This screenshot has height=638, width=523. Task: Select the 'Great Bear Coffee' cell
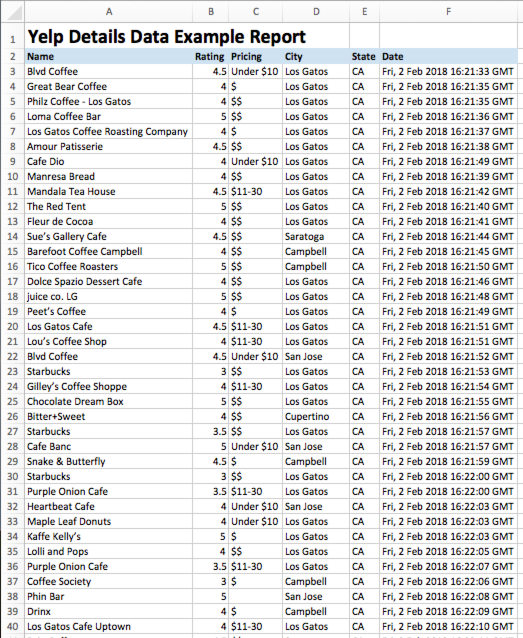(109, 86)
